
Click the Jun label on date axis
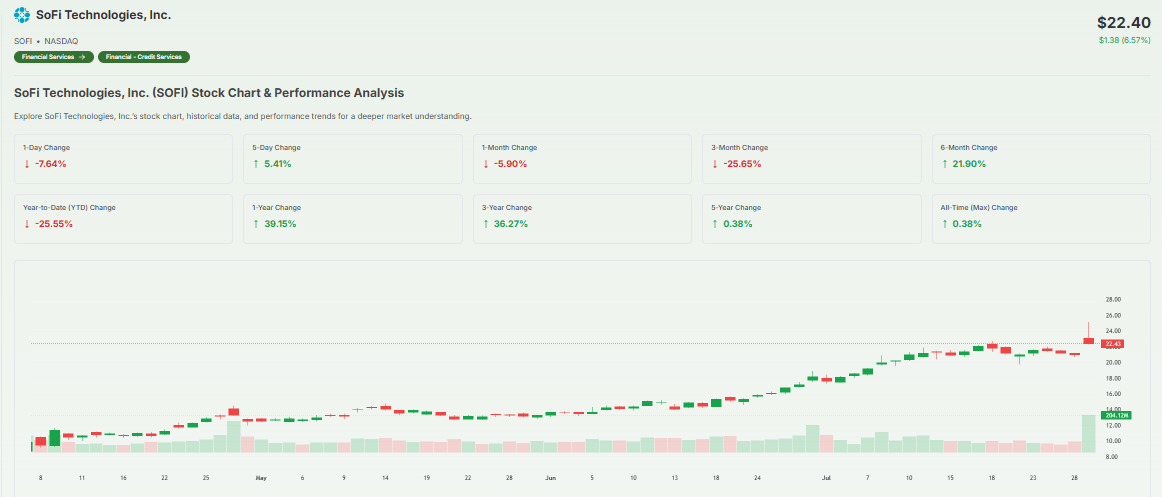pyautogui.click(x=551, y=478)
